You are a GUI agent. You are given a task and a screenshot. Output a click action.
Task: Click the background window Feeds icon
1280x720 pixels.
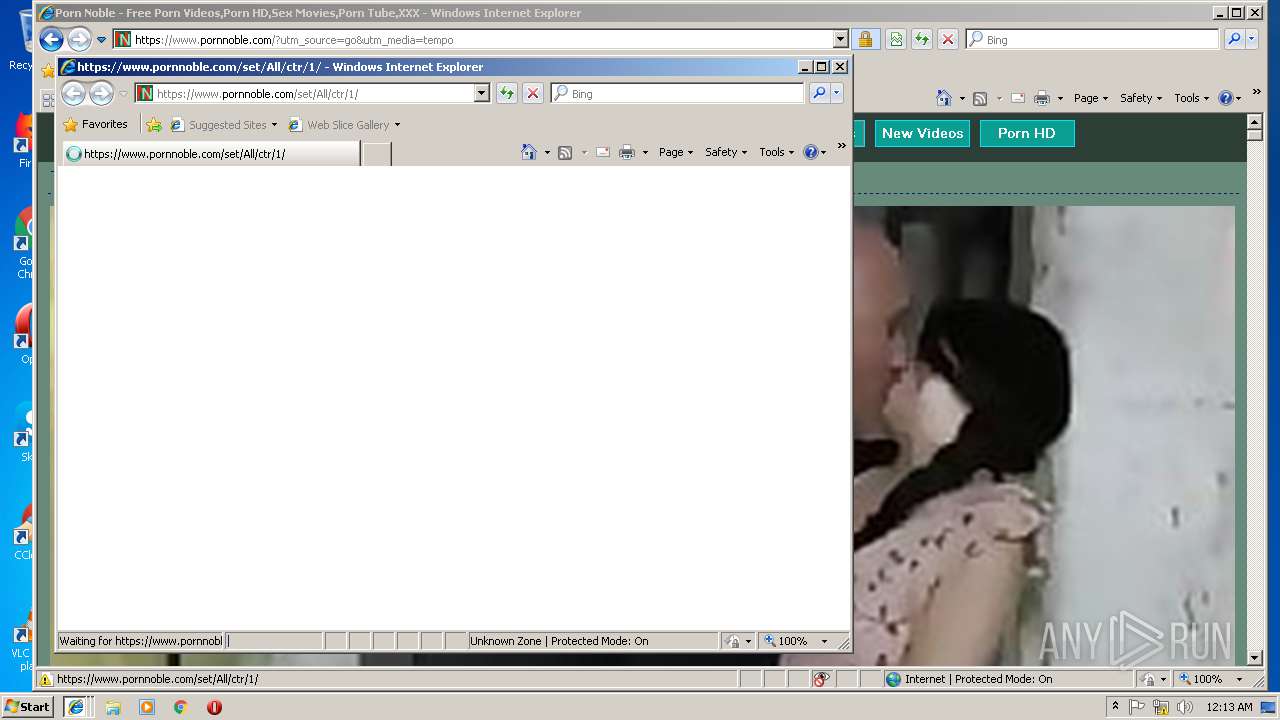coord(980,98)
